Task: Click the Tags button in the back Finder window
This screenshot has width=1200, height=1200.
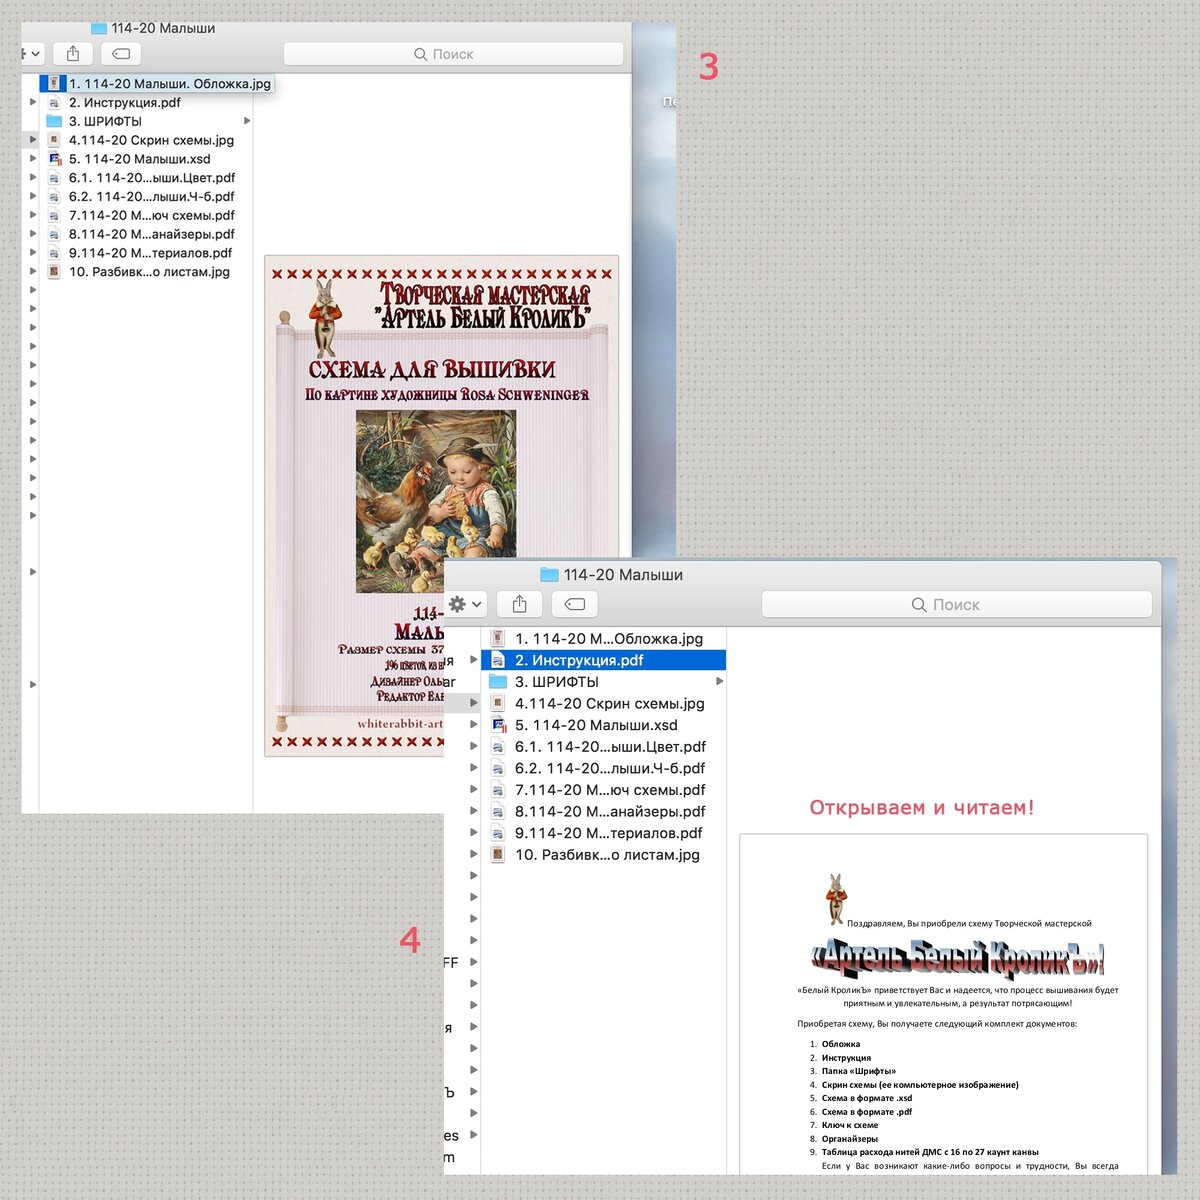Action: 121,54
